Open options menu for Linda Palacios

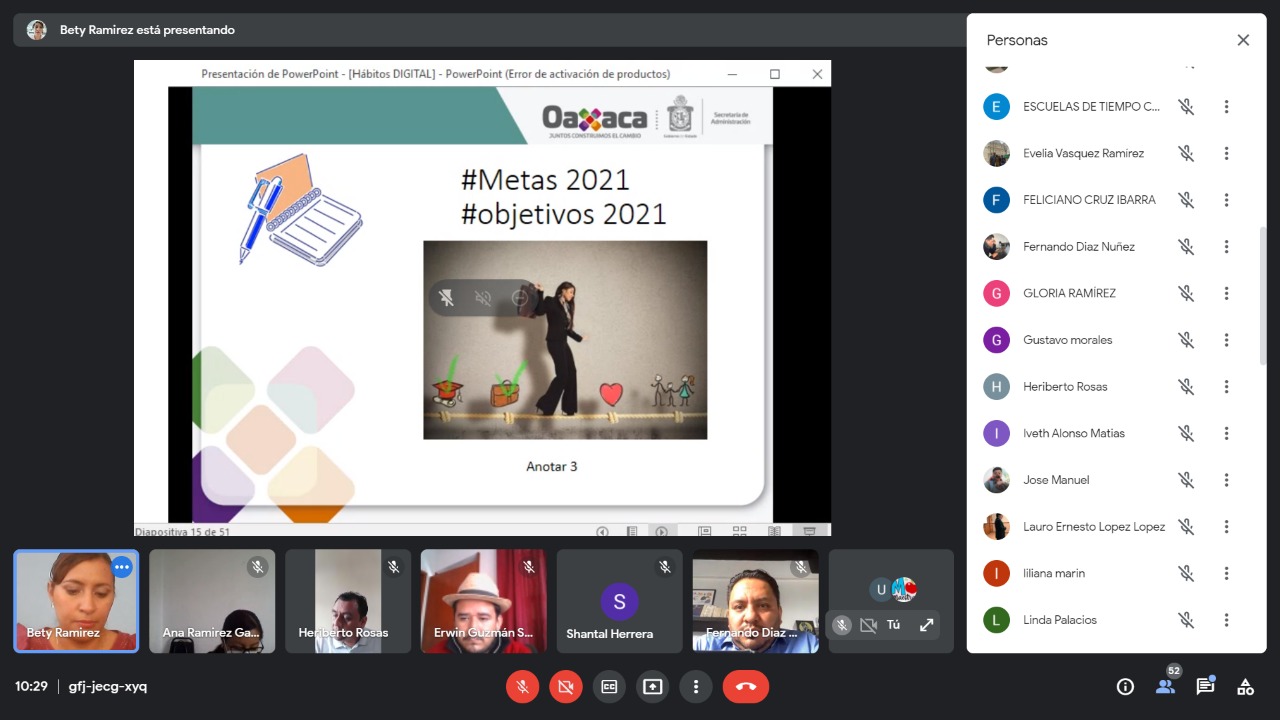[1226, 620]
